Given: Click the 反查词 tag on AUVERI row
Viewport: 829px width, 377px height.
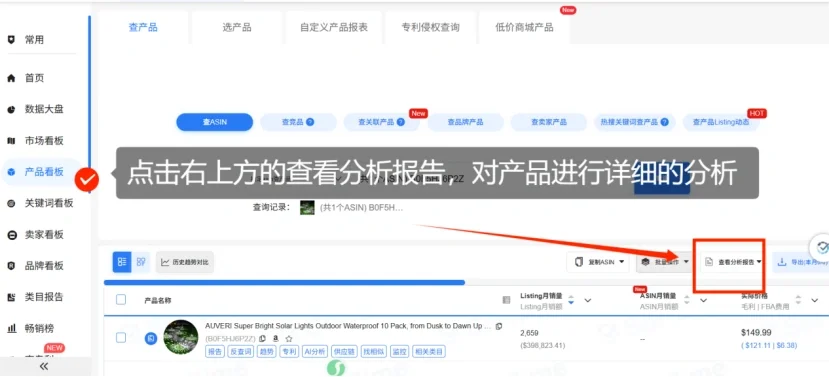Looking at the screenshot, I should 241,352.
